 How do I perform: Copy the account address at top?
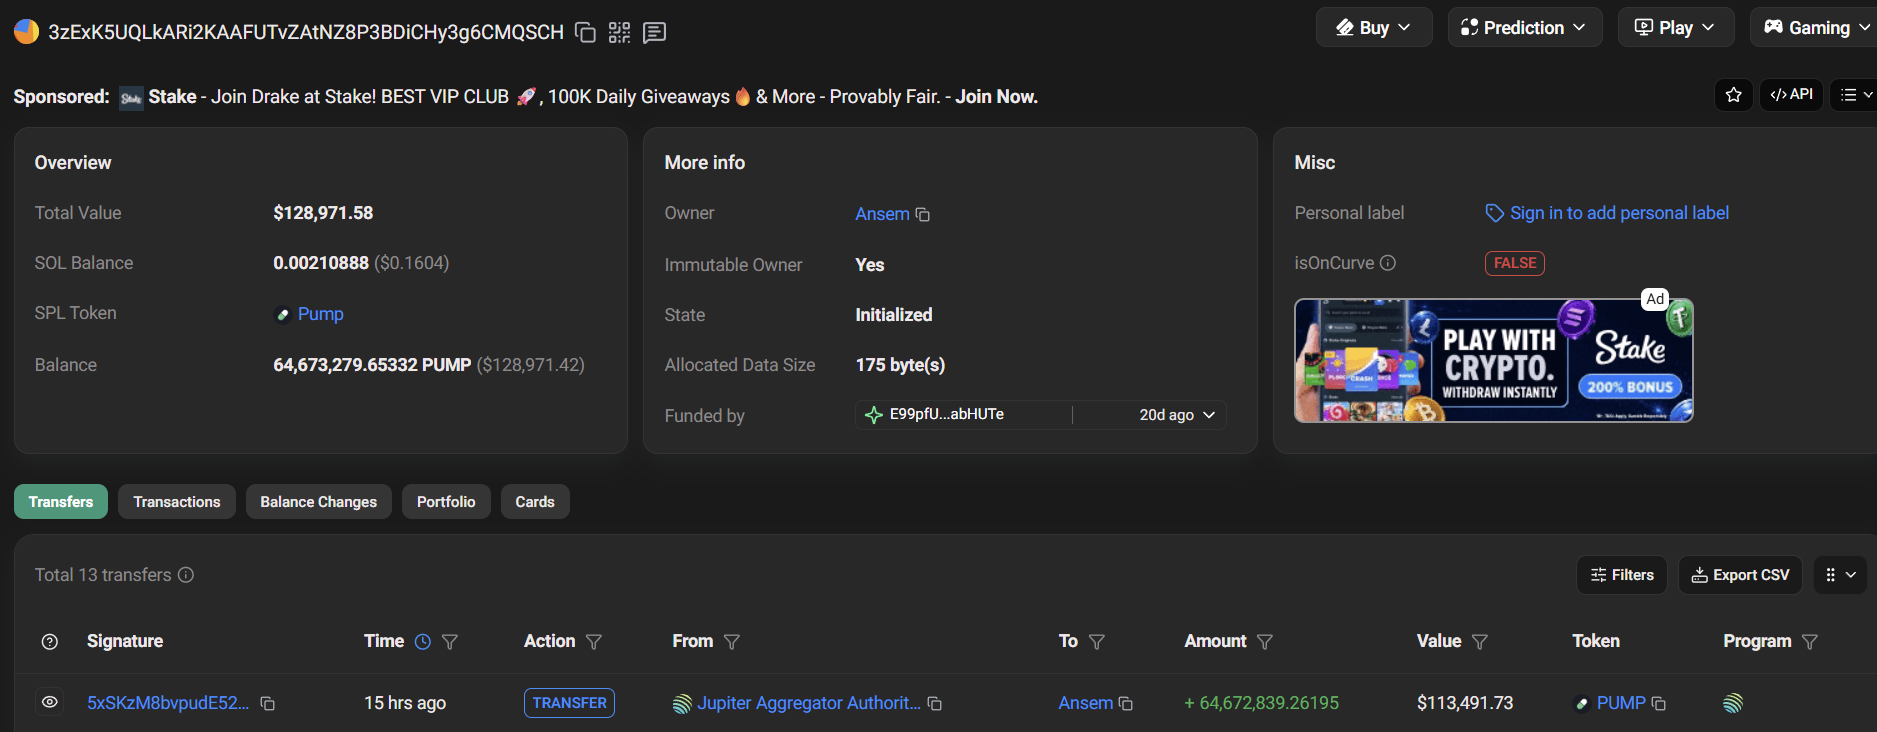pos(586,33)
